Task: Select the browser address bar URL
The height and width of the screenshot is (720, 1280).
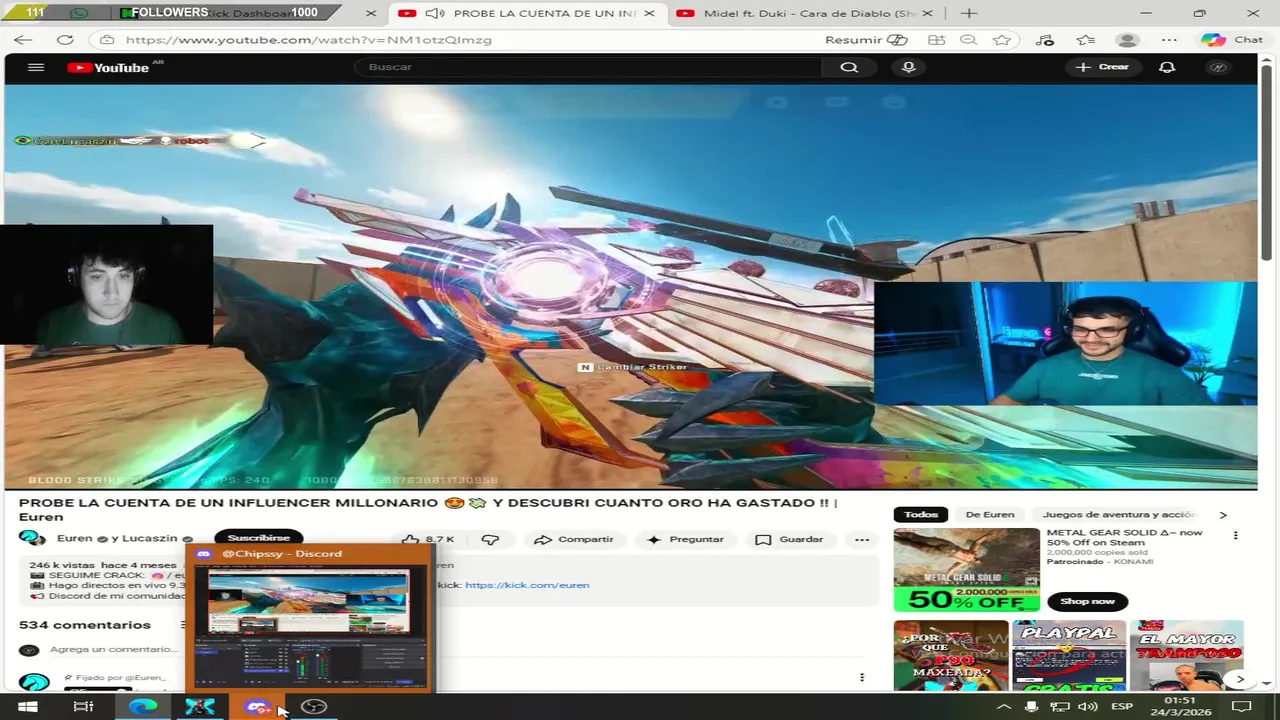Action: (308, 40)
